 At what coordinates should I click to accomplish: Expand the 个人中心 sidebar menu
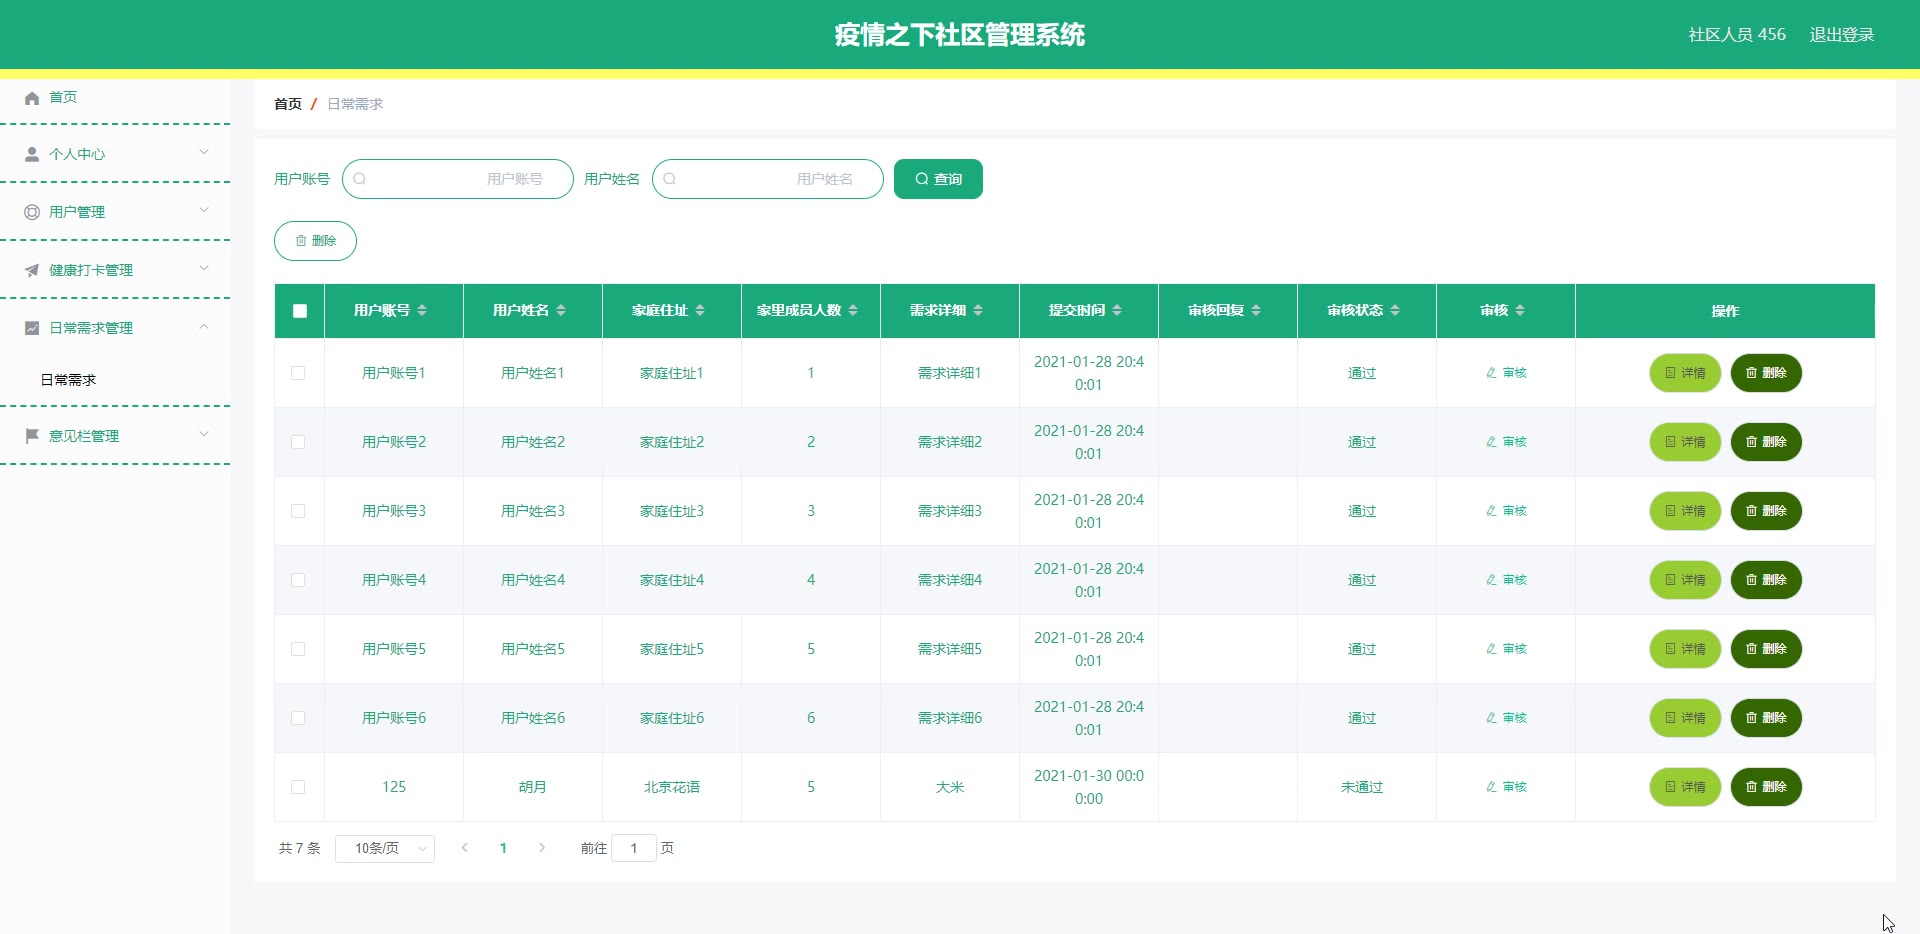point(115,154)
